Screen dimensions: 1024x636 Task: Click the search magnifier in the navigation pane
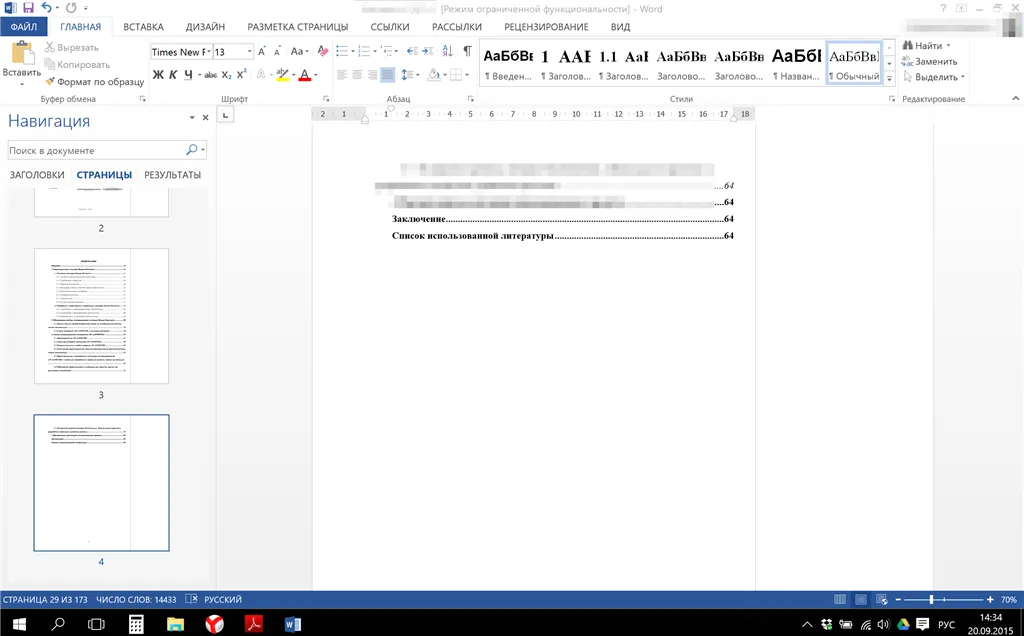point(191,150)
